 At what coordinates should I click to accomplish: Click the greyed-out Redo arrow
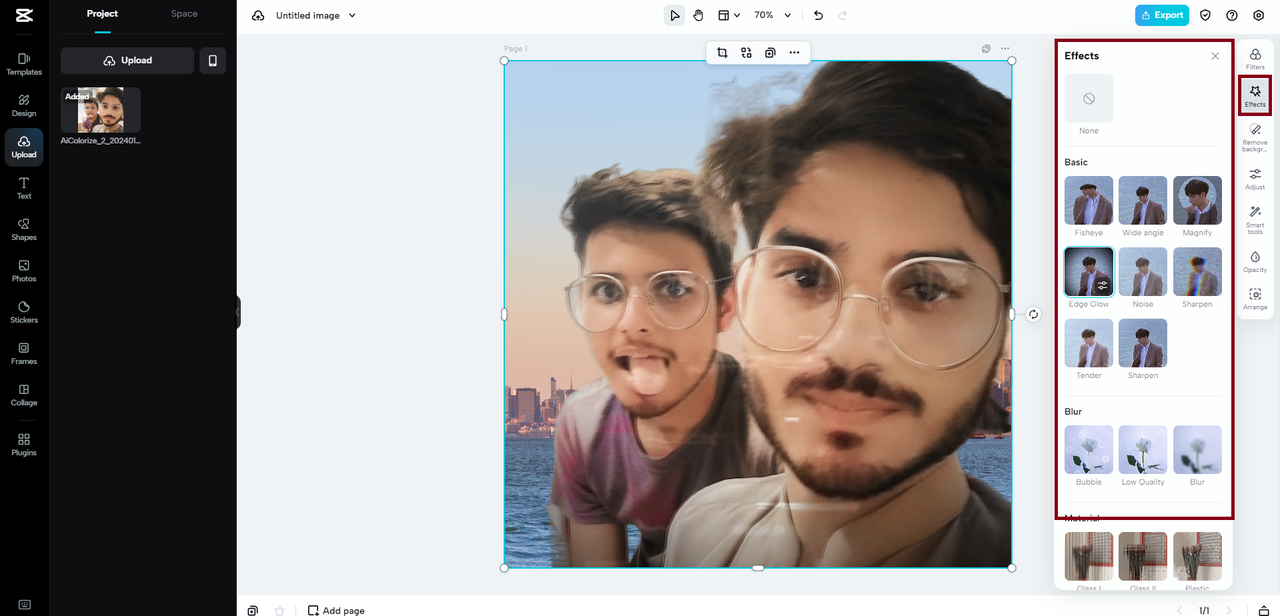pyautogui.click(x=842, y=15)
